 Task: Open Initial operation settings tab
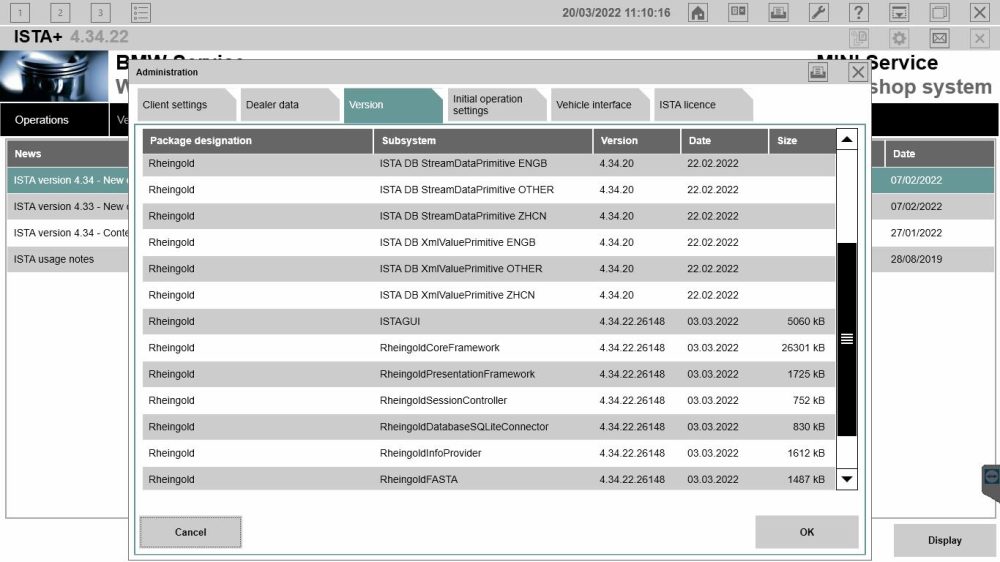point(496,105)
